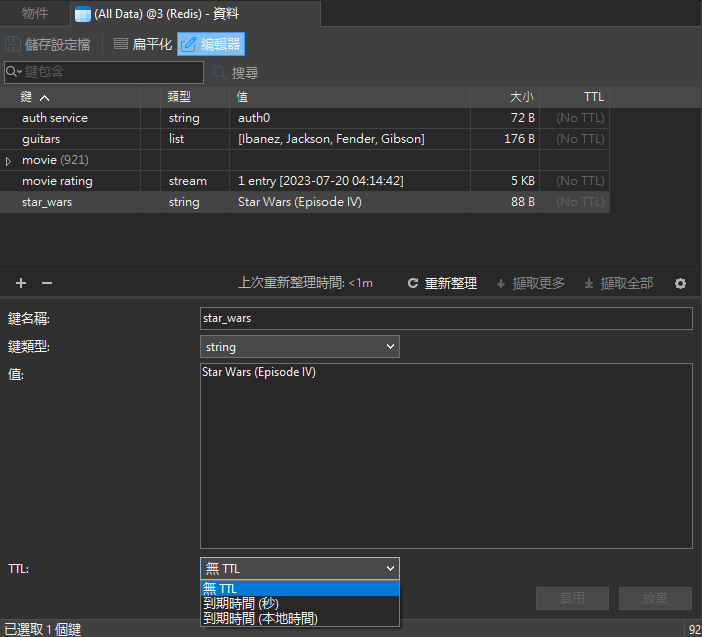
Task: Sort by the 鍵 column header
Action: click(x=70, y=97)
